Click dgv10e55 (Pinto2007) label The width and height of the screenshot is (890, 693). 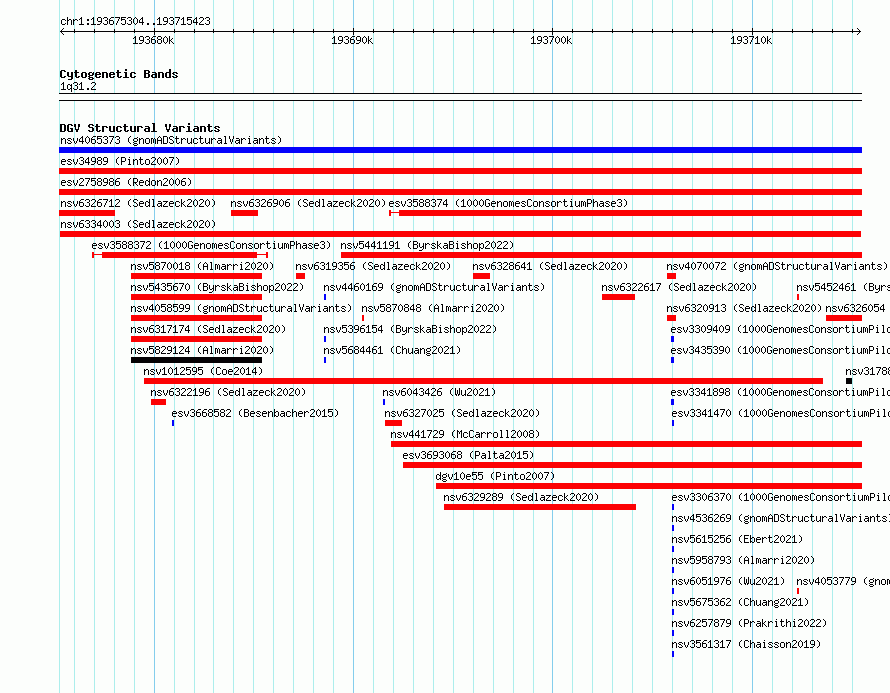pos(495,476)
